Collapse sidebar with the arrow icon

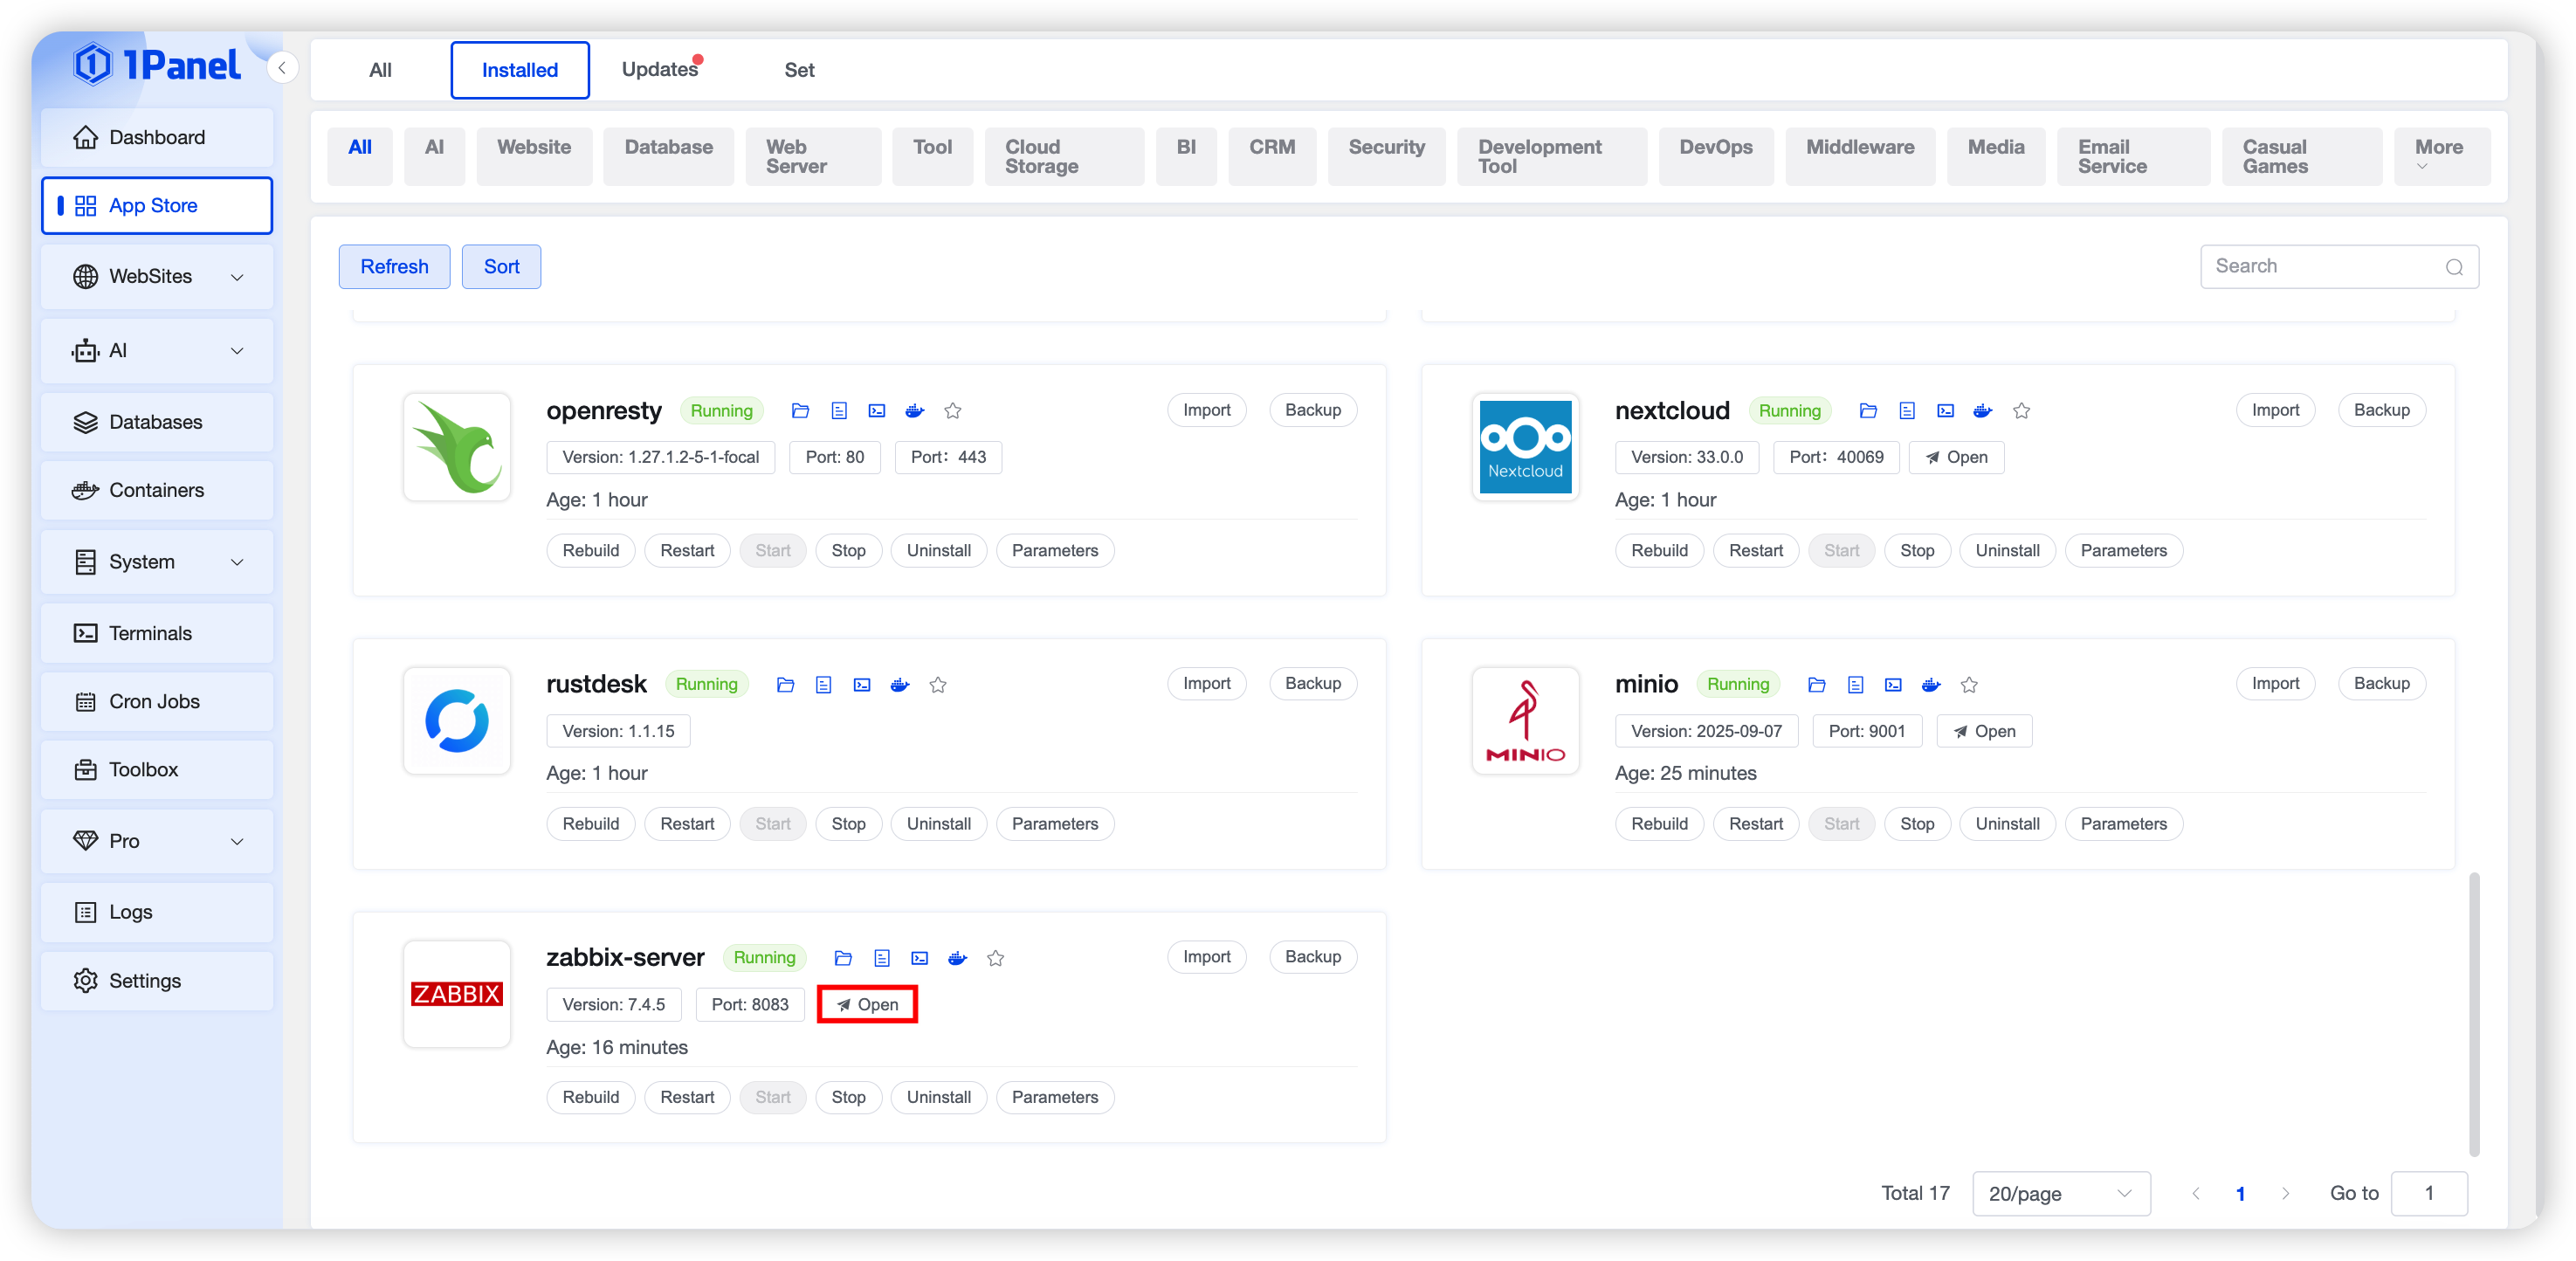point(283,68)
